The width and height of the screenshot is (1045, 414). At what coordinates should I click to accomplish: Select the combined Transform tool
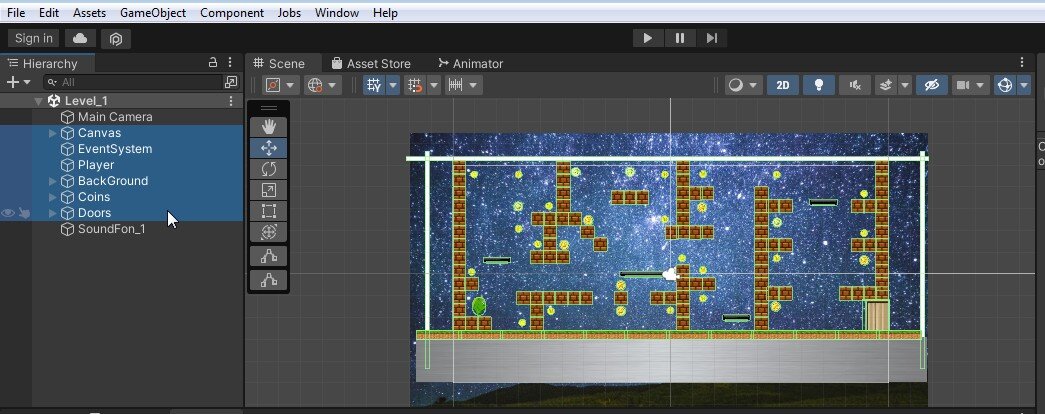(269, 232)
